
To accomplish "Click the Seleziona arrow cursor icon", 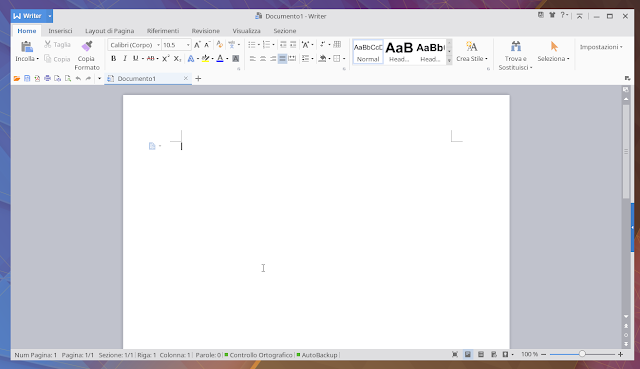I will pos(554,47).
